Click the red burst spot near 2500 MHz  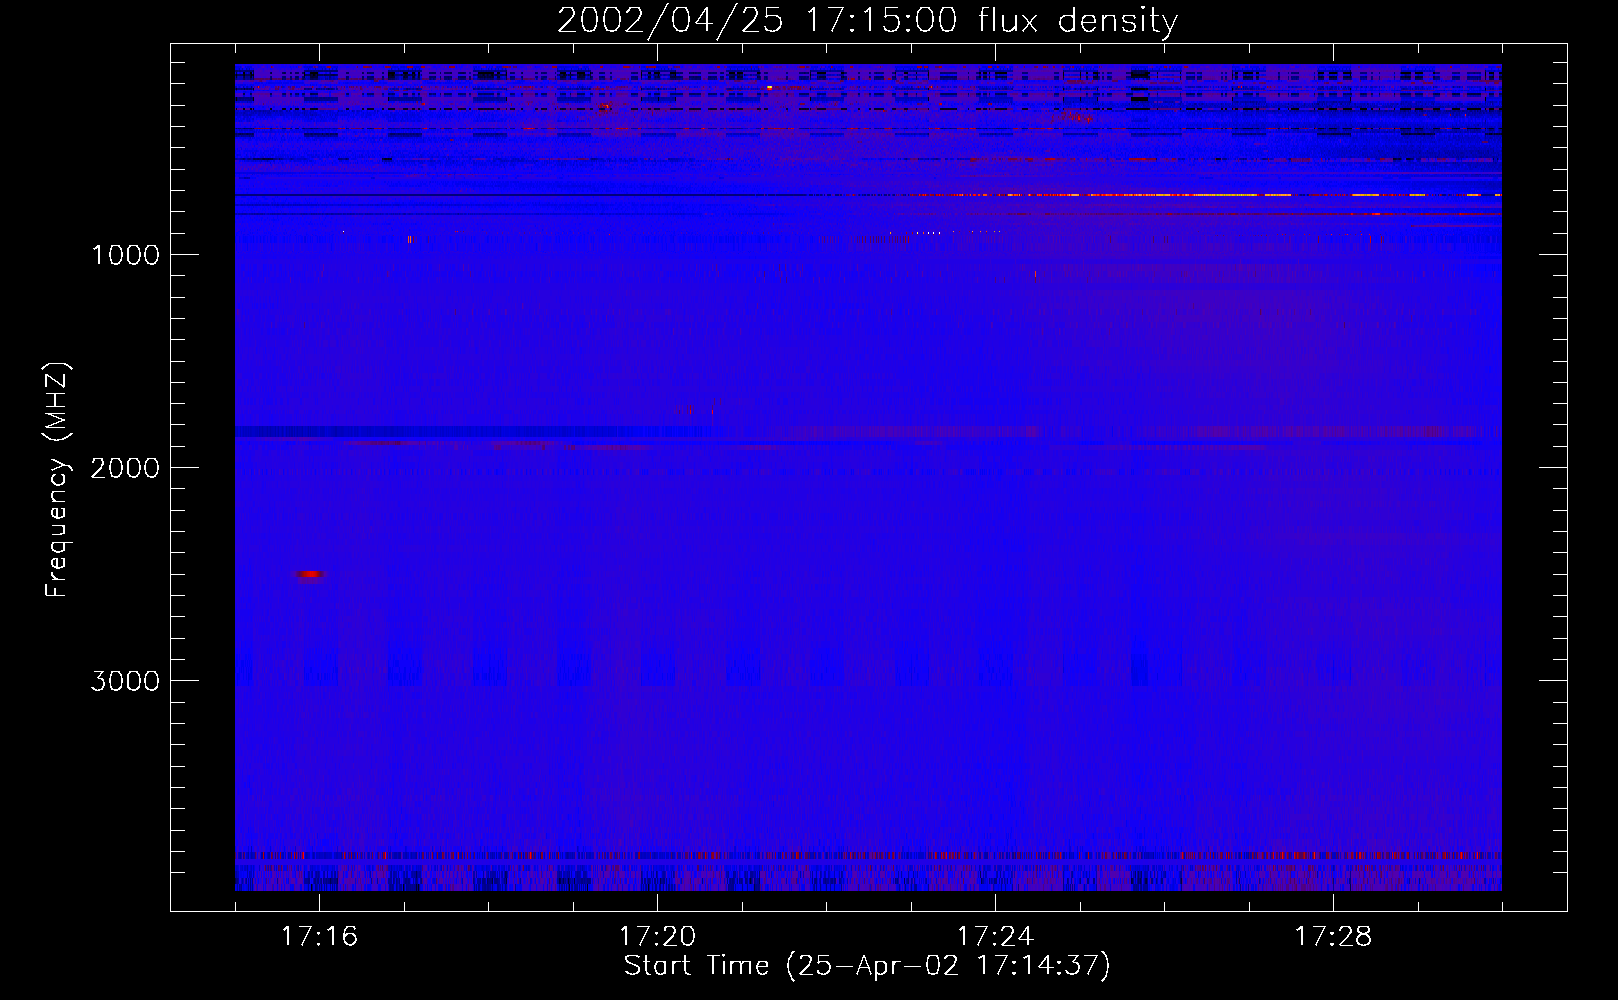[310, 574]
